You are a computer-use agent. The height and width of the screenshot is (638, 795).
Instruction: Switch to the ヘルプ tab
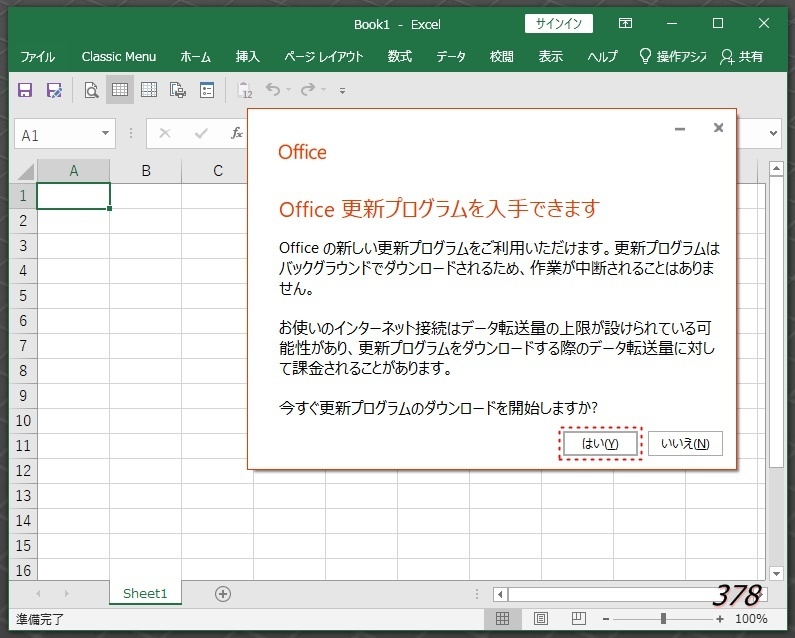click(602, 56)
